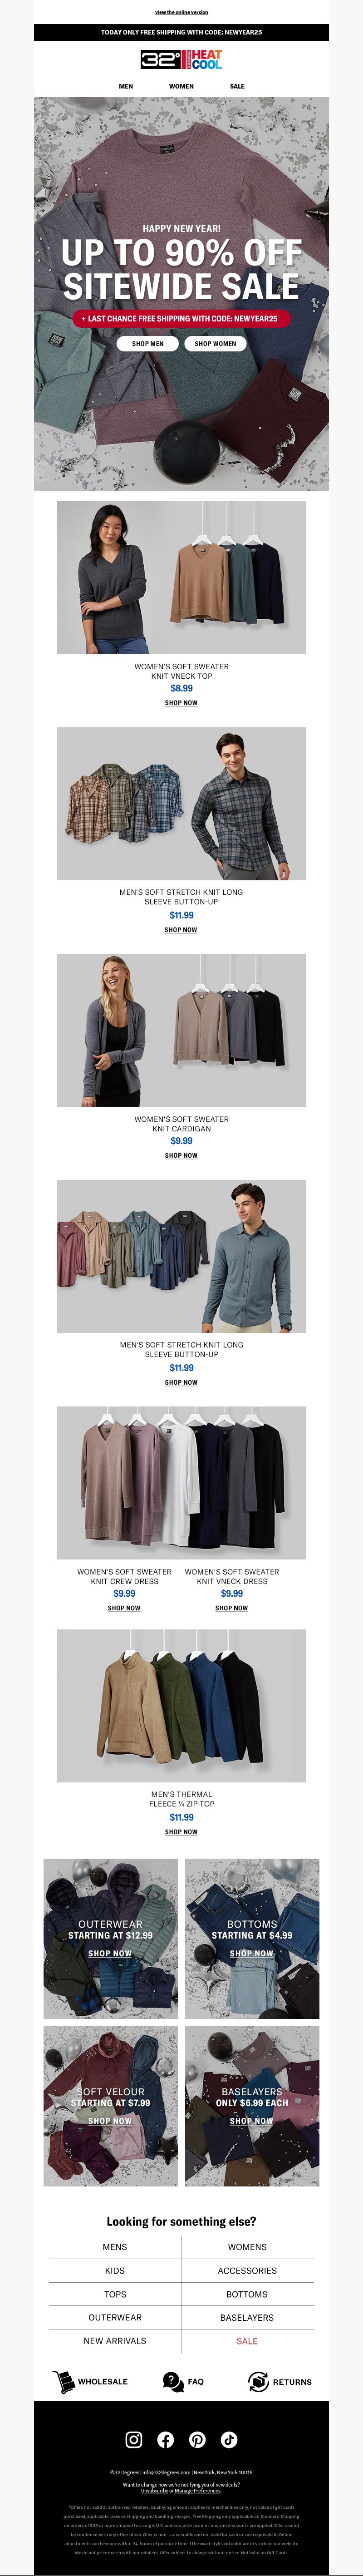Select MEN in the top navigation
Screen dimensions: 363x2576
click(x=126, y=86)
